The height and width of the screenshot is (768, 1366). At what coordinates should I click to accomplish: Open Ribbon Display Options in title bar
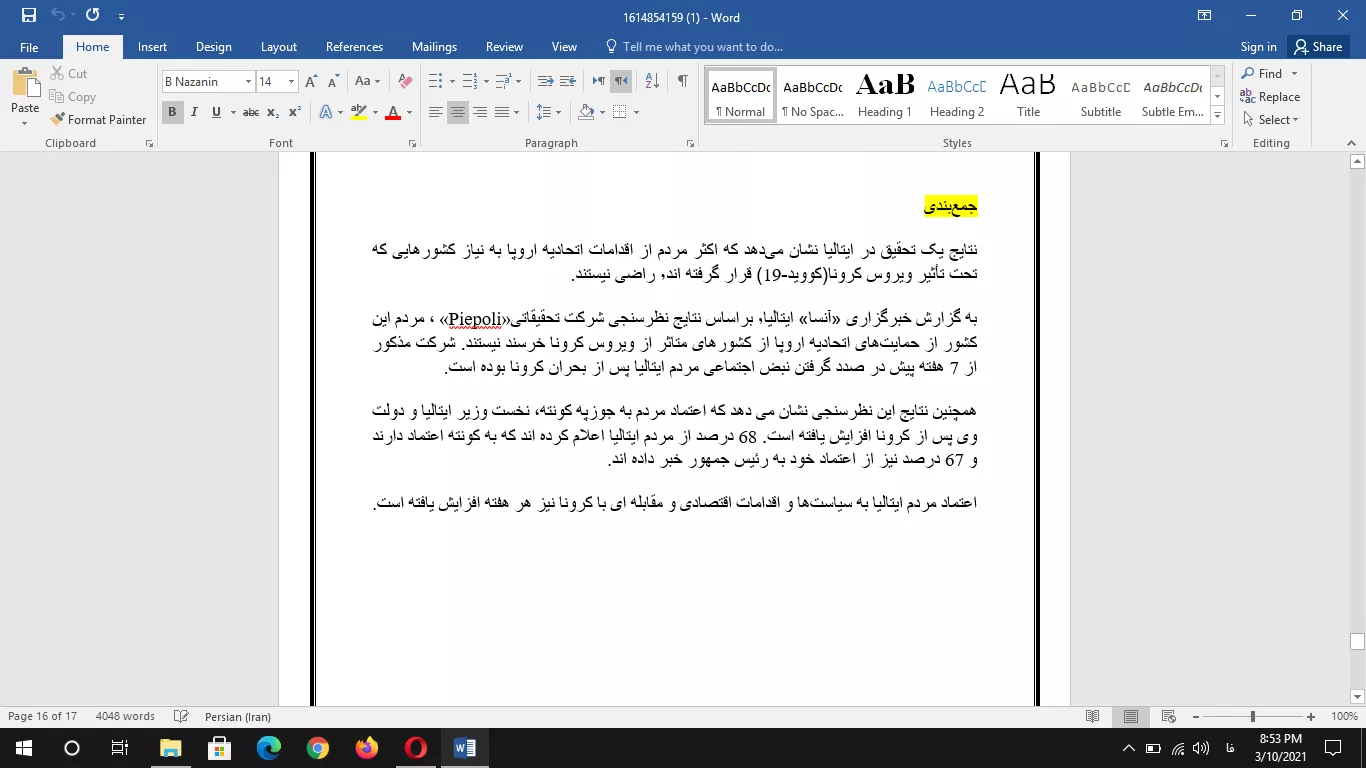point(1203,16)
